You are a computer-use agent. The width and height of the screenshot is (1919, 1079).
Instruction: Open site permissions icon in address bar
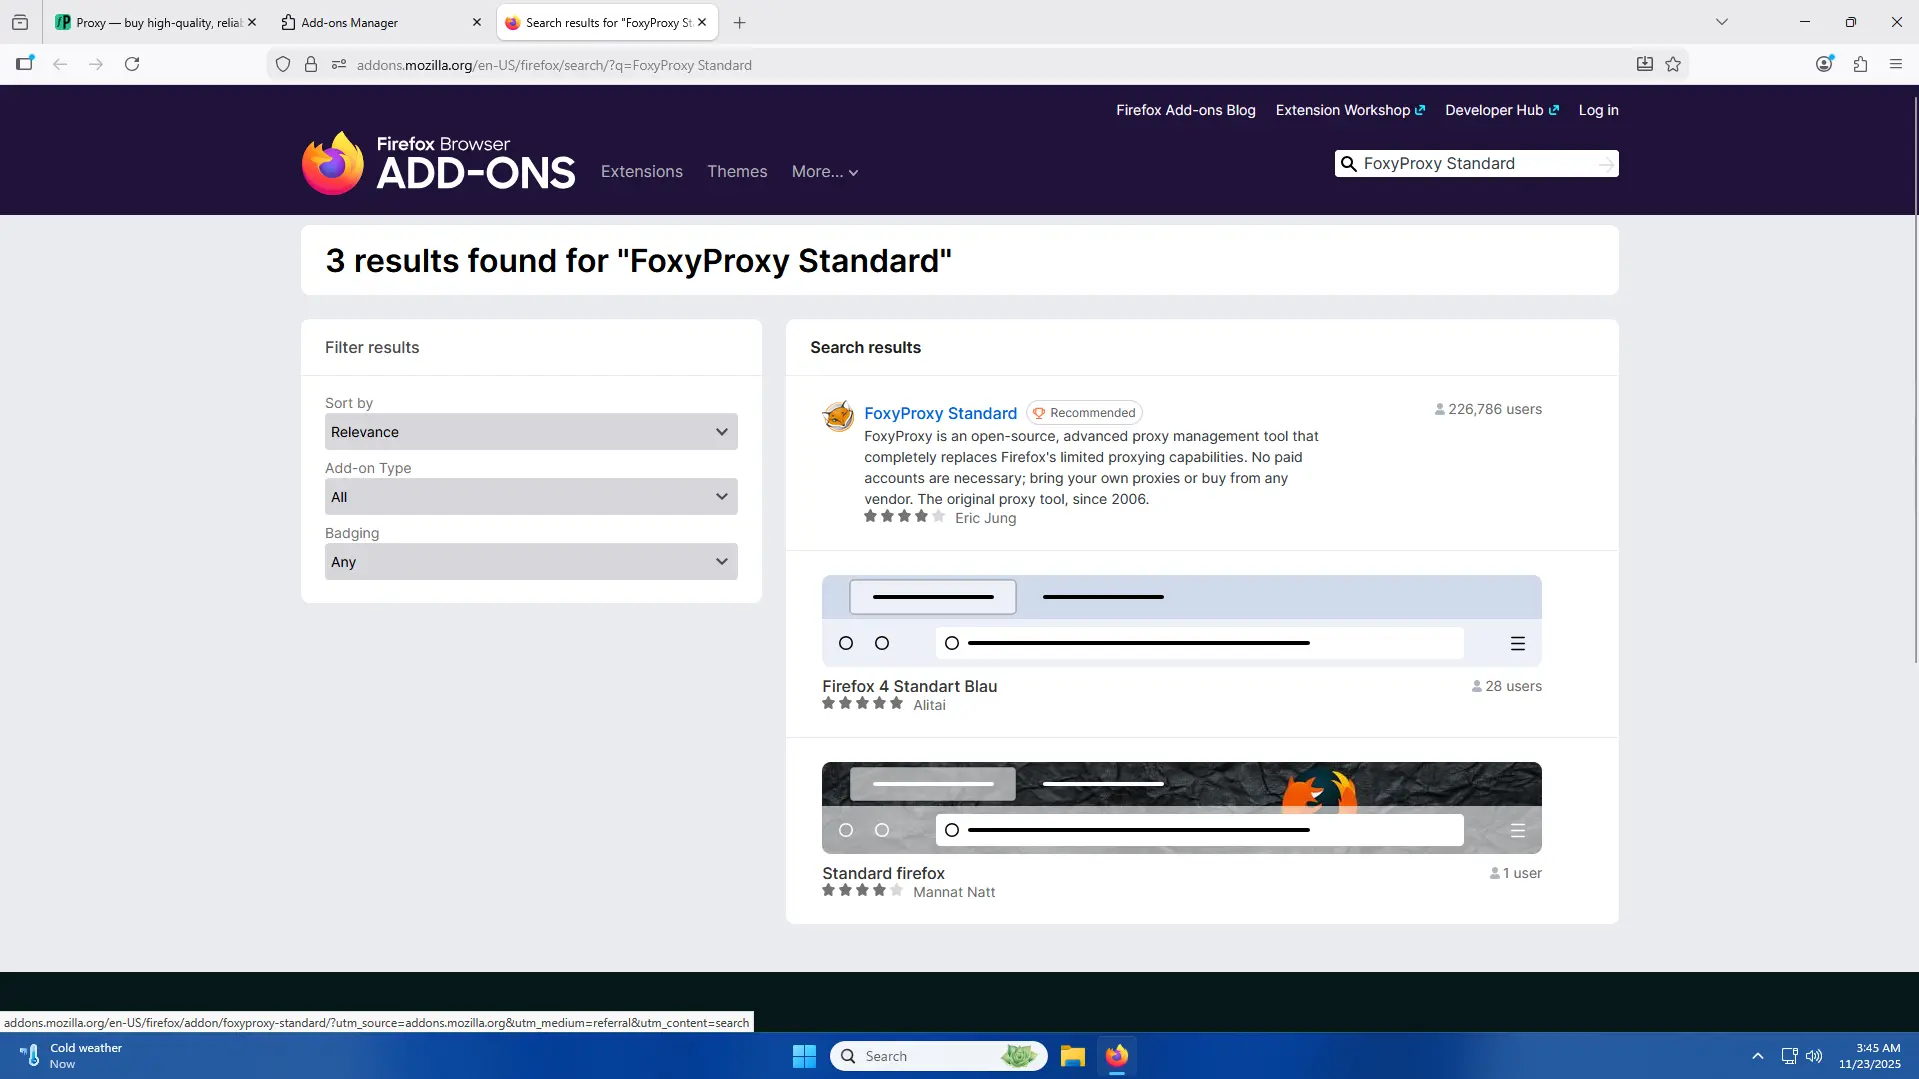pos(339,65)
